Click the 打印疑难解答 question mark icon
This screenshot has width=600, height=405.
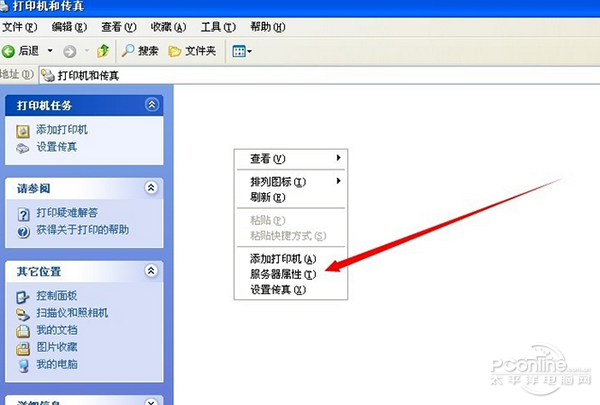click(23, 214)
